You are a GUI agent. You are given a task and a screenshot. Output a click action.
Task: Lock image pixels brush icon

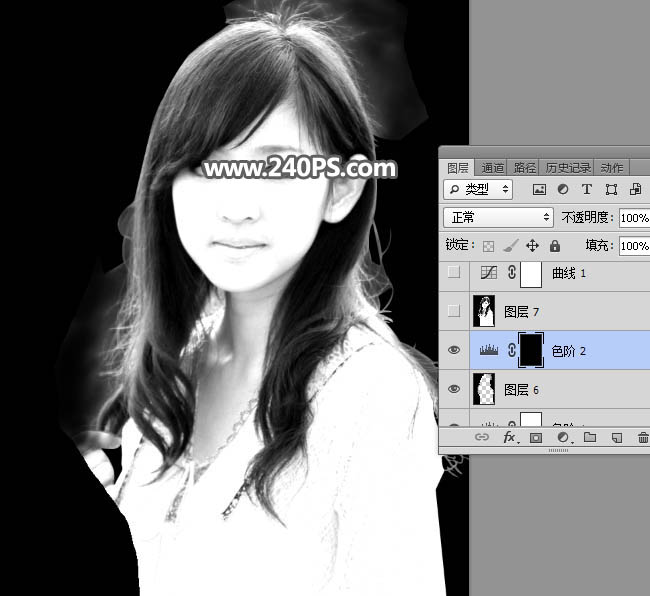pyautogui.click(x=511, y=246)
